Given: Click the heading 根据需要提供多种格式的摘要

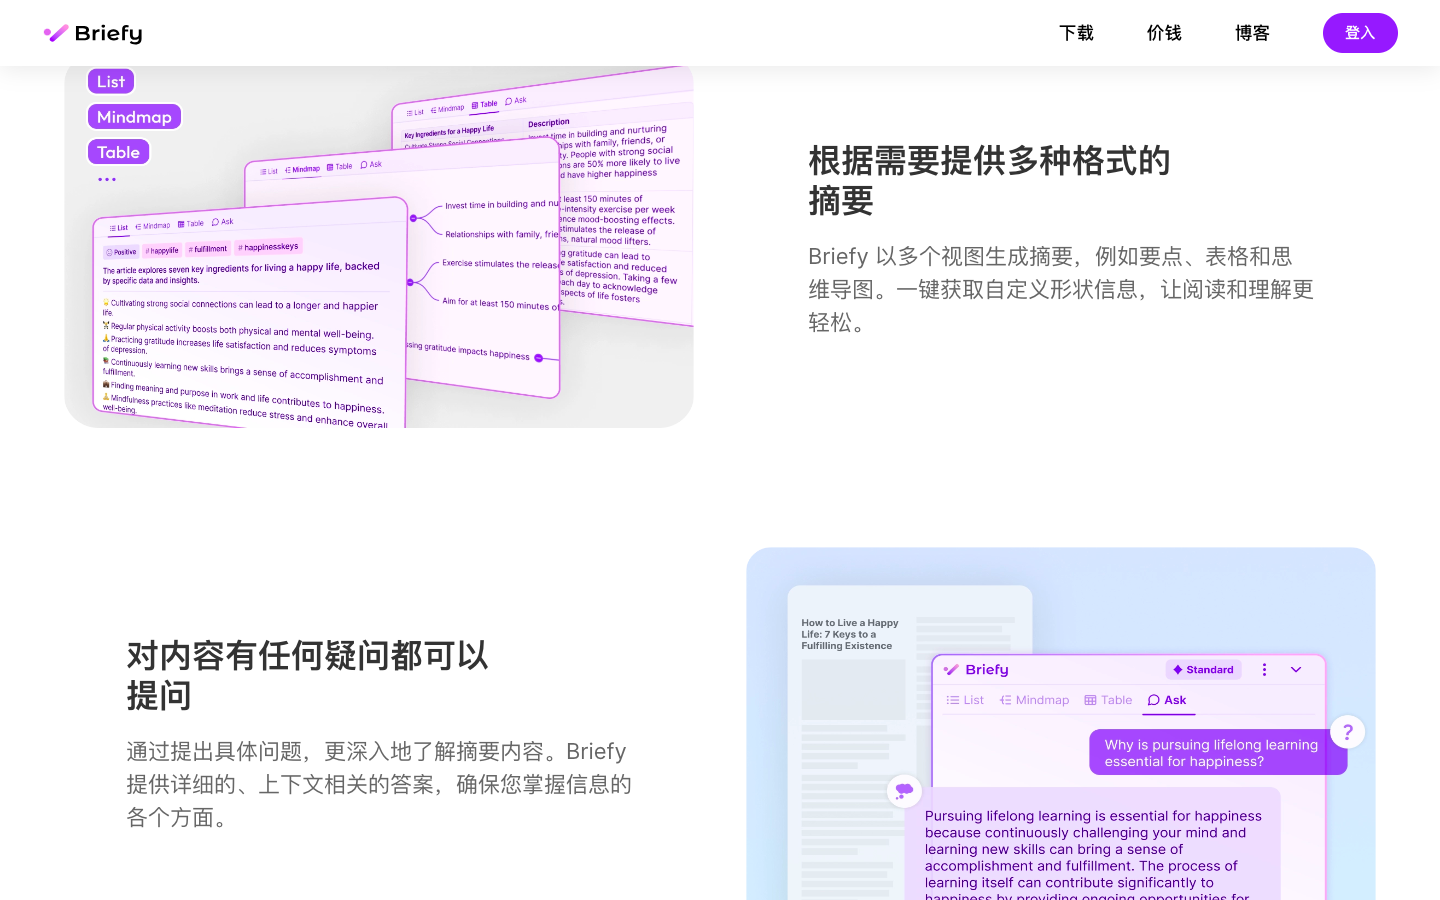Looking at the screenshot, I should 988,181.
